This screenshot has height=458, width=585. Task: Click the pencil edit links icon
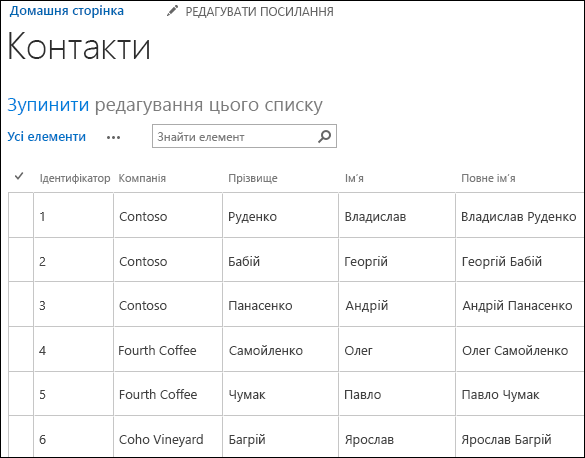click(172, 11)
